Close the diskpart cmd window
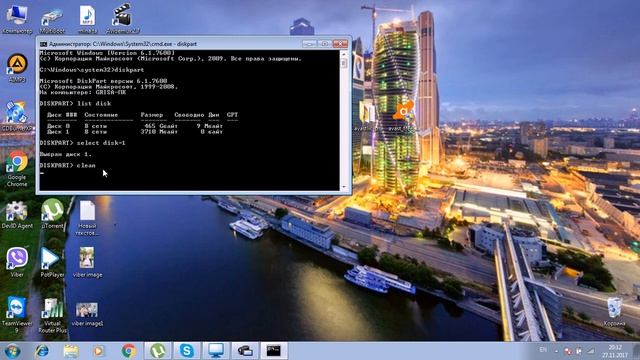Screen dimensions: 640x360 point(340,43)
